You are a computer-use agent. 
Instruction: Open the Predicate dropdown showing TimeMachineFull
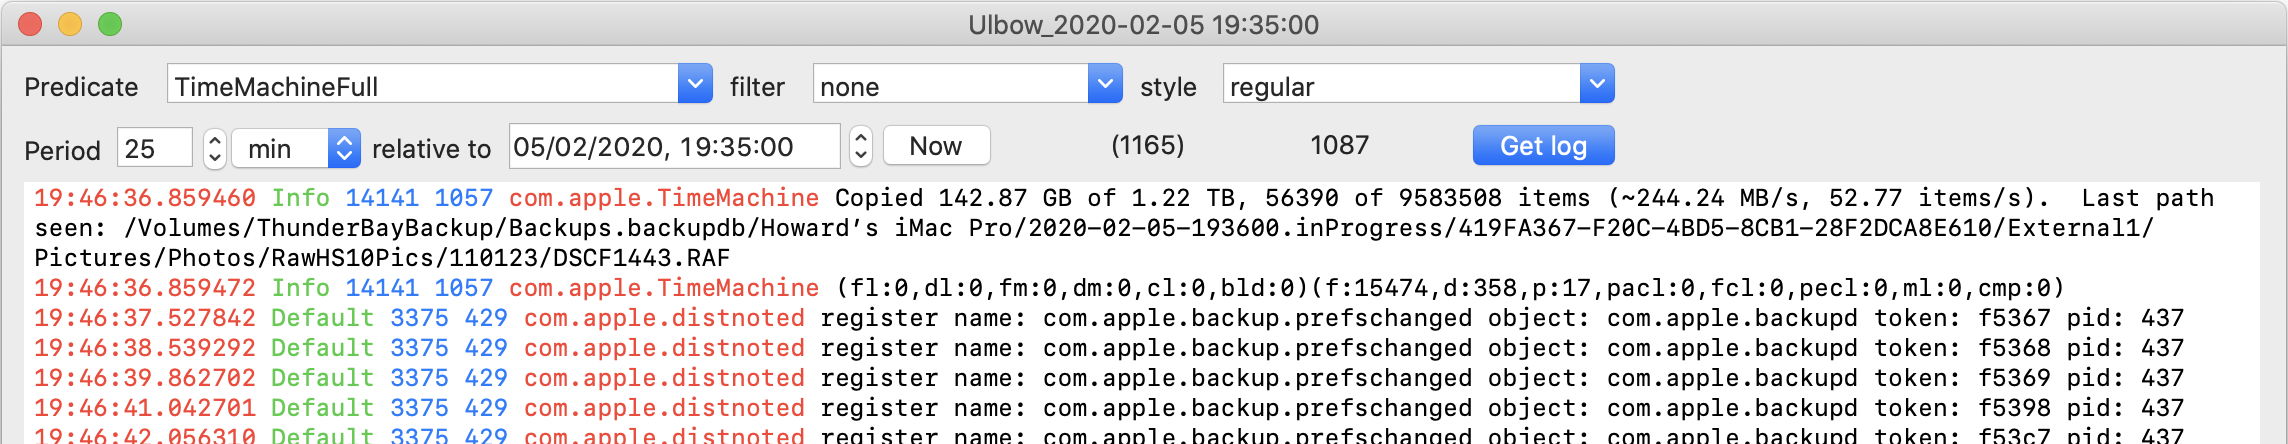click(x=695, y=84)
